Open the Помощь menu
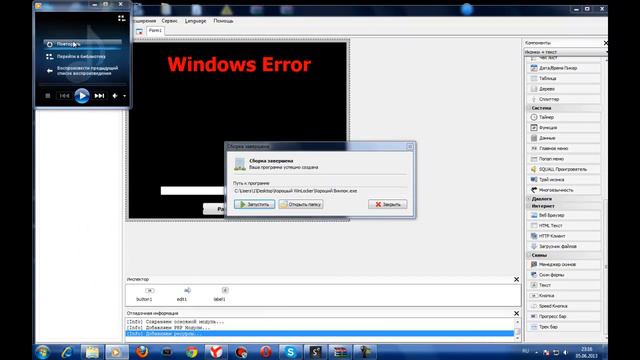The height and width of the screenshot is (360, 640). coord(223,21)
